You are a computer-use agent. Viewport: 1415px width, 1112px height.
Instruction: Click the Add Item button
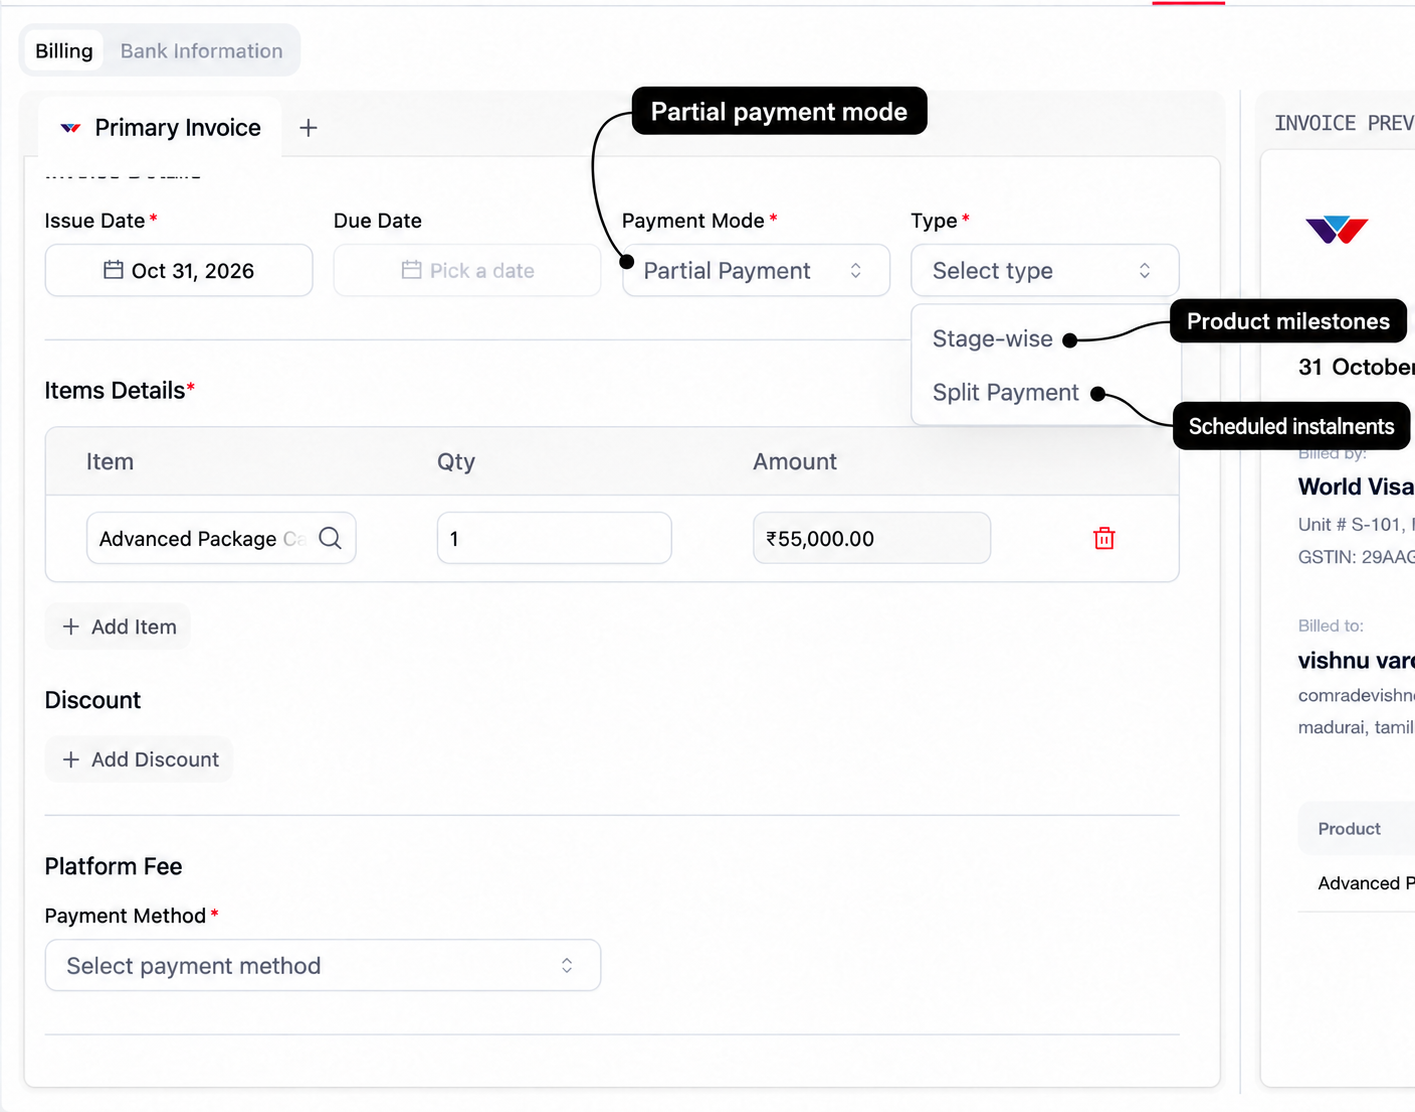coord(118,627)
